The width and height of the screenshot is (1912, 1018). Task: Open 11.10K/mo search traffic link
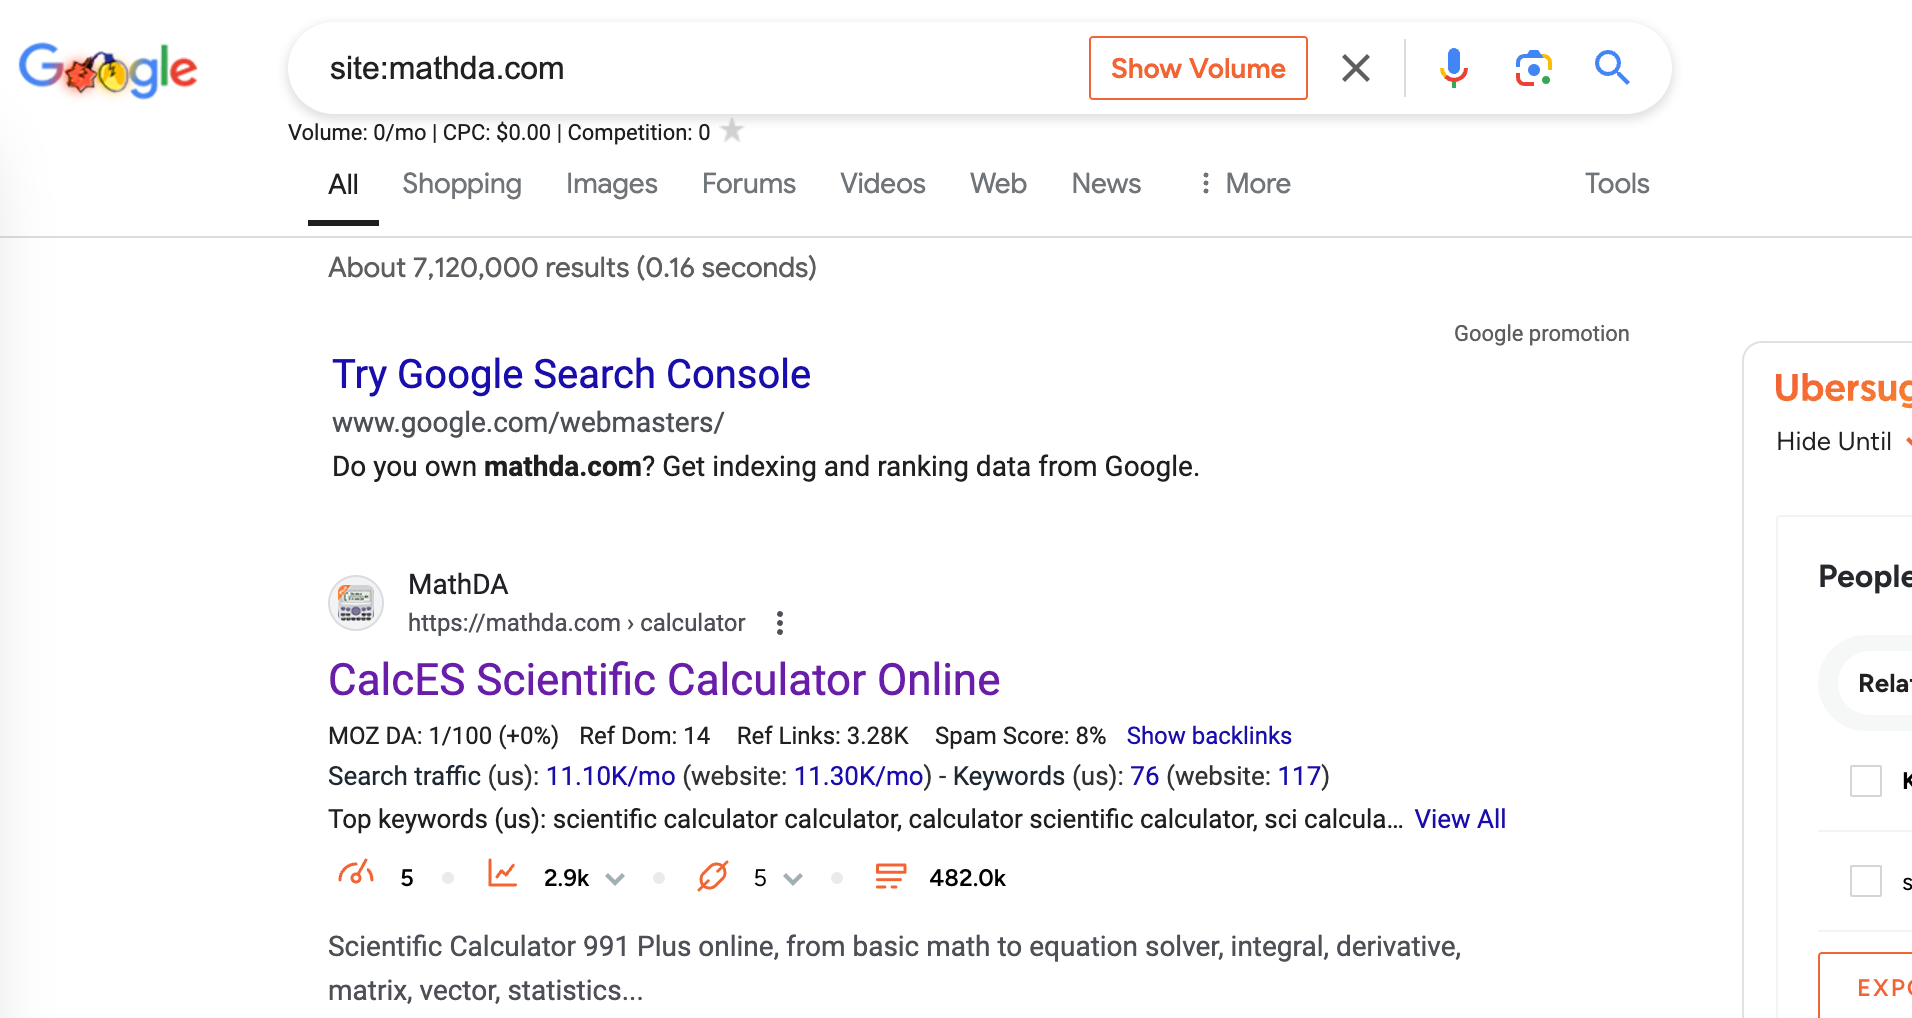tap(611, 776)
